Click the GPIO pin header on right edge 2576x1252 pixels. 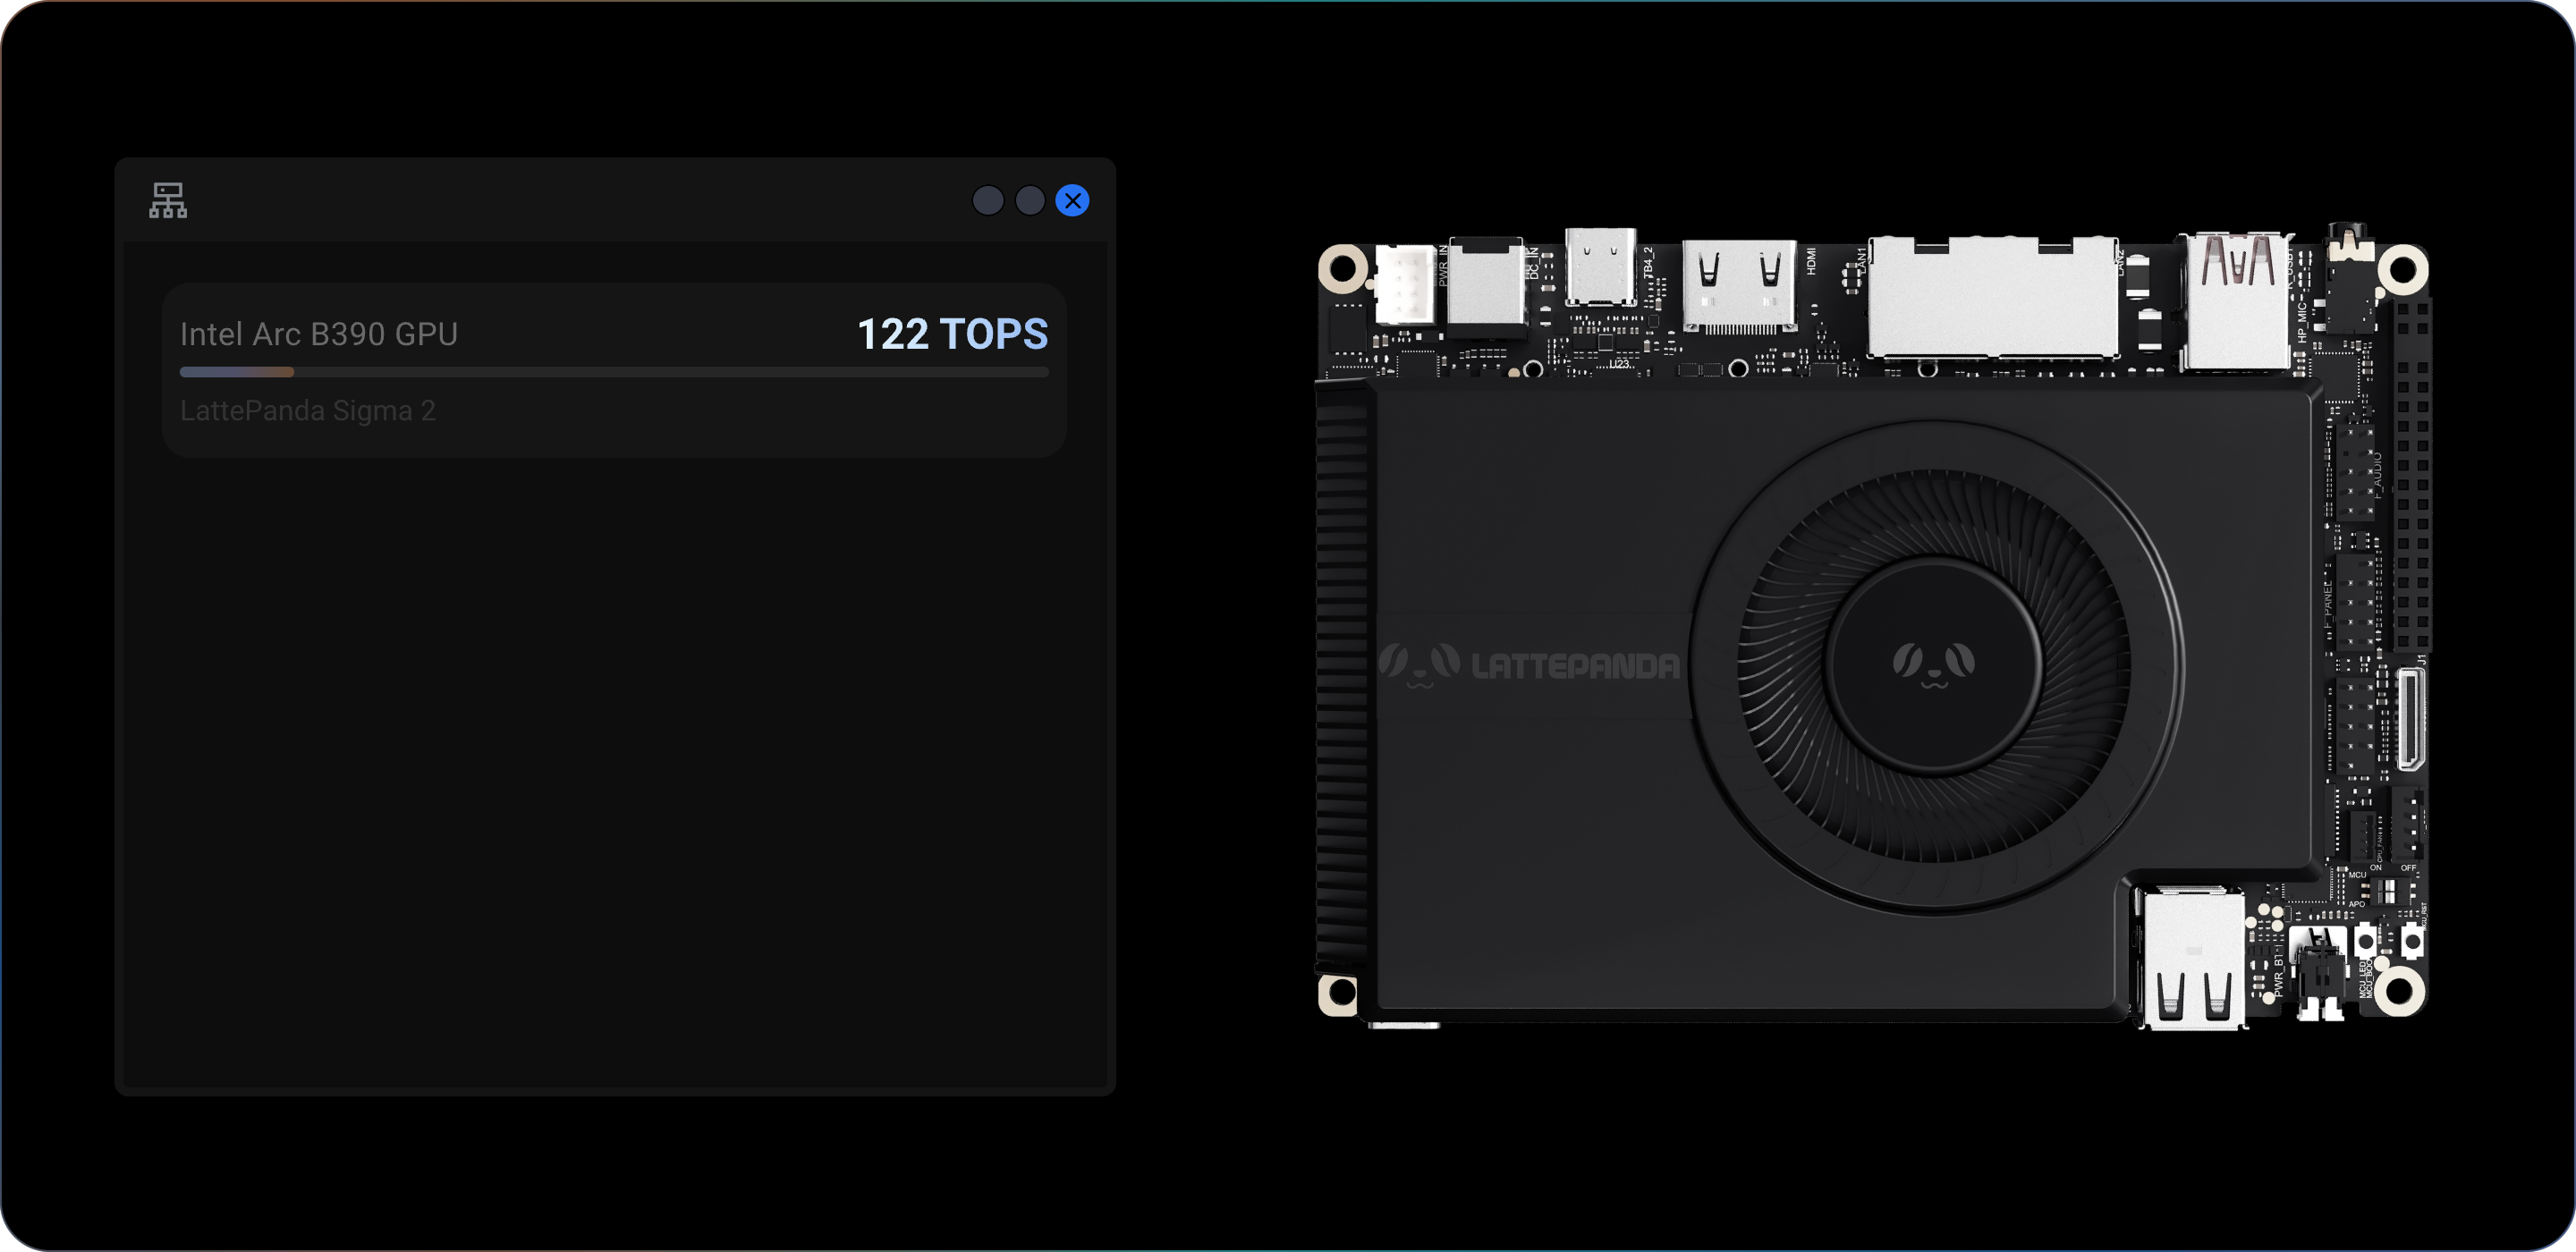(2412, 472)
